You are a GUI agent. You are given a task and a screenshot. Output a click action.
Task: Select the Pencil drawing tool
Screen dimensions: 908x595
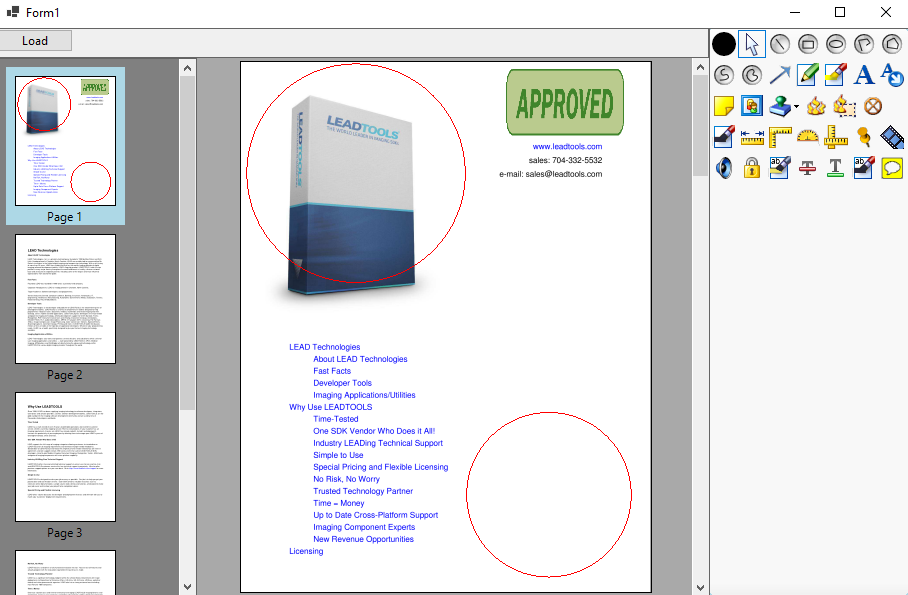click(x=808, y=74)
